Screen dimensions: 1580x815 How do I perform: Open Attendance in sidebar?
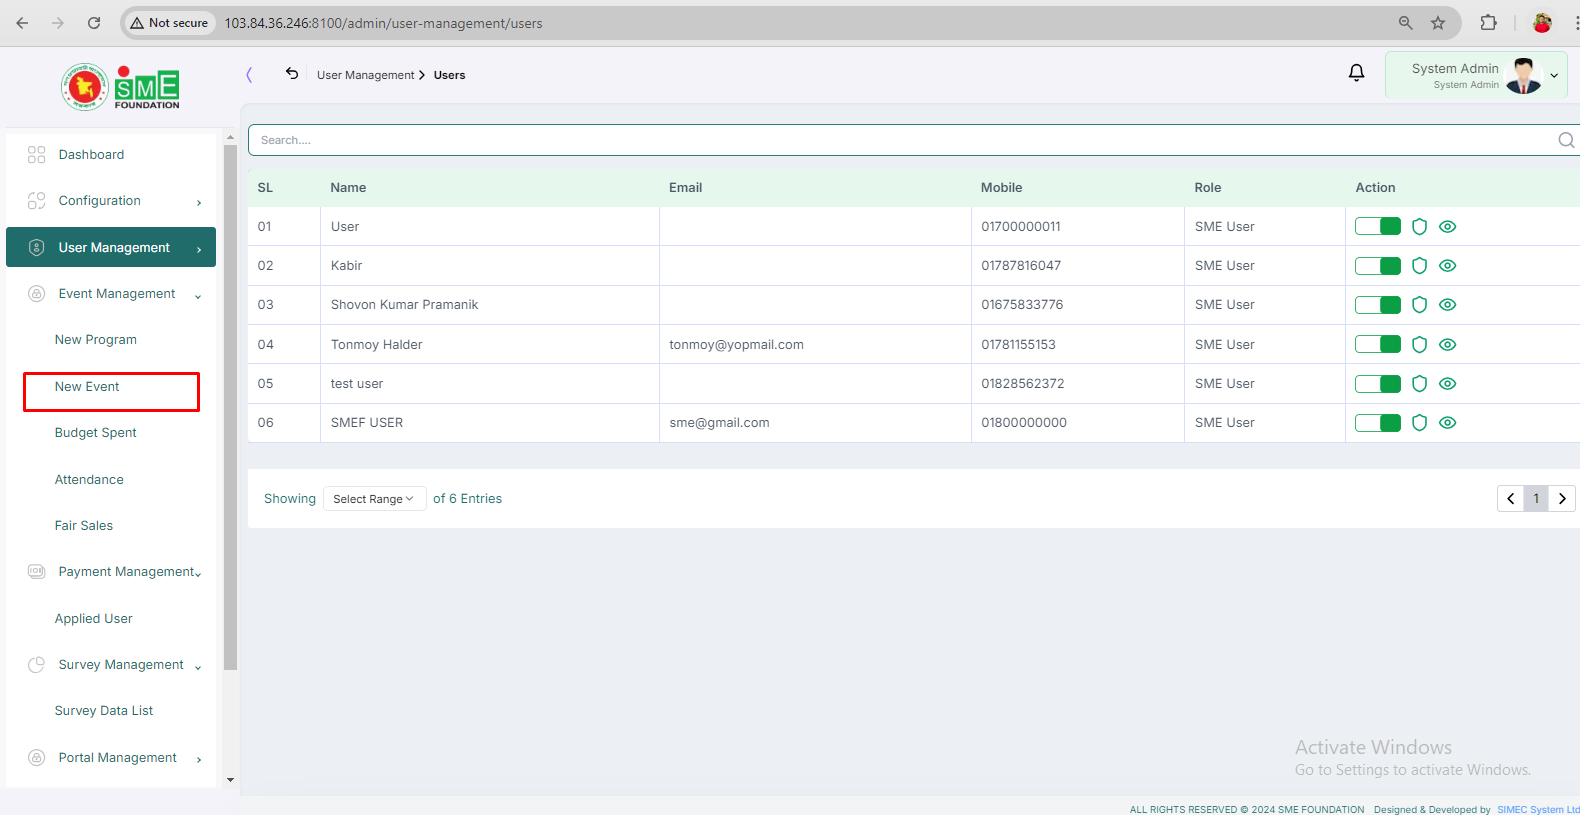[89, 480]
